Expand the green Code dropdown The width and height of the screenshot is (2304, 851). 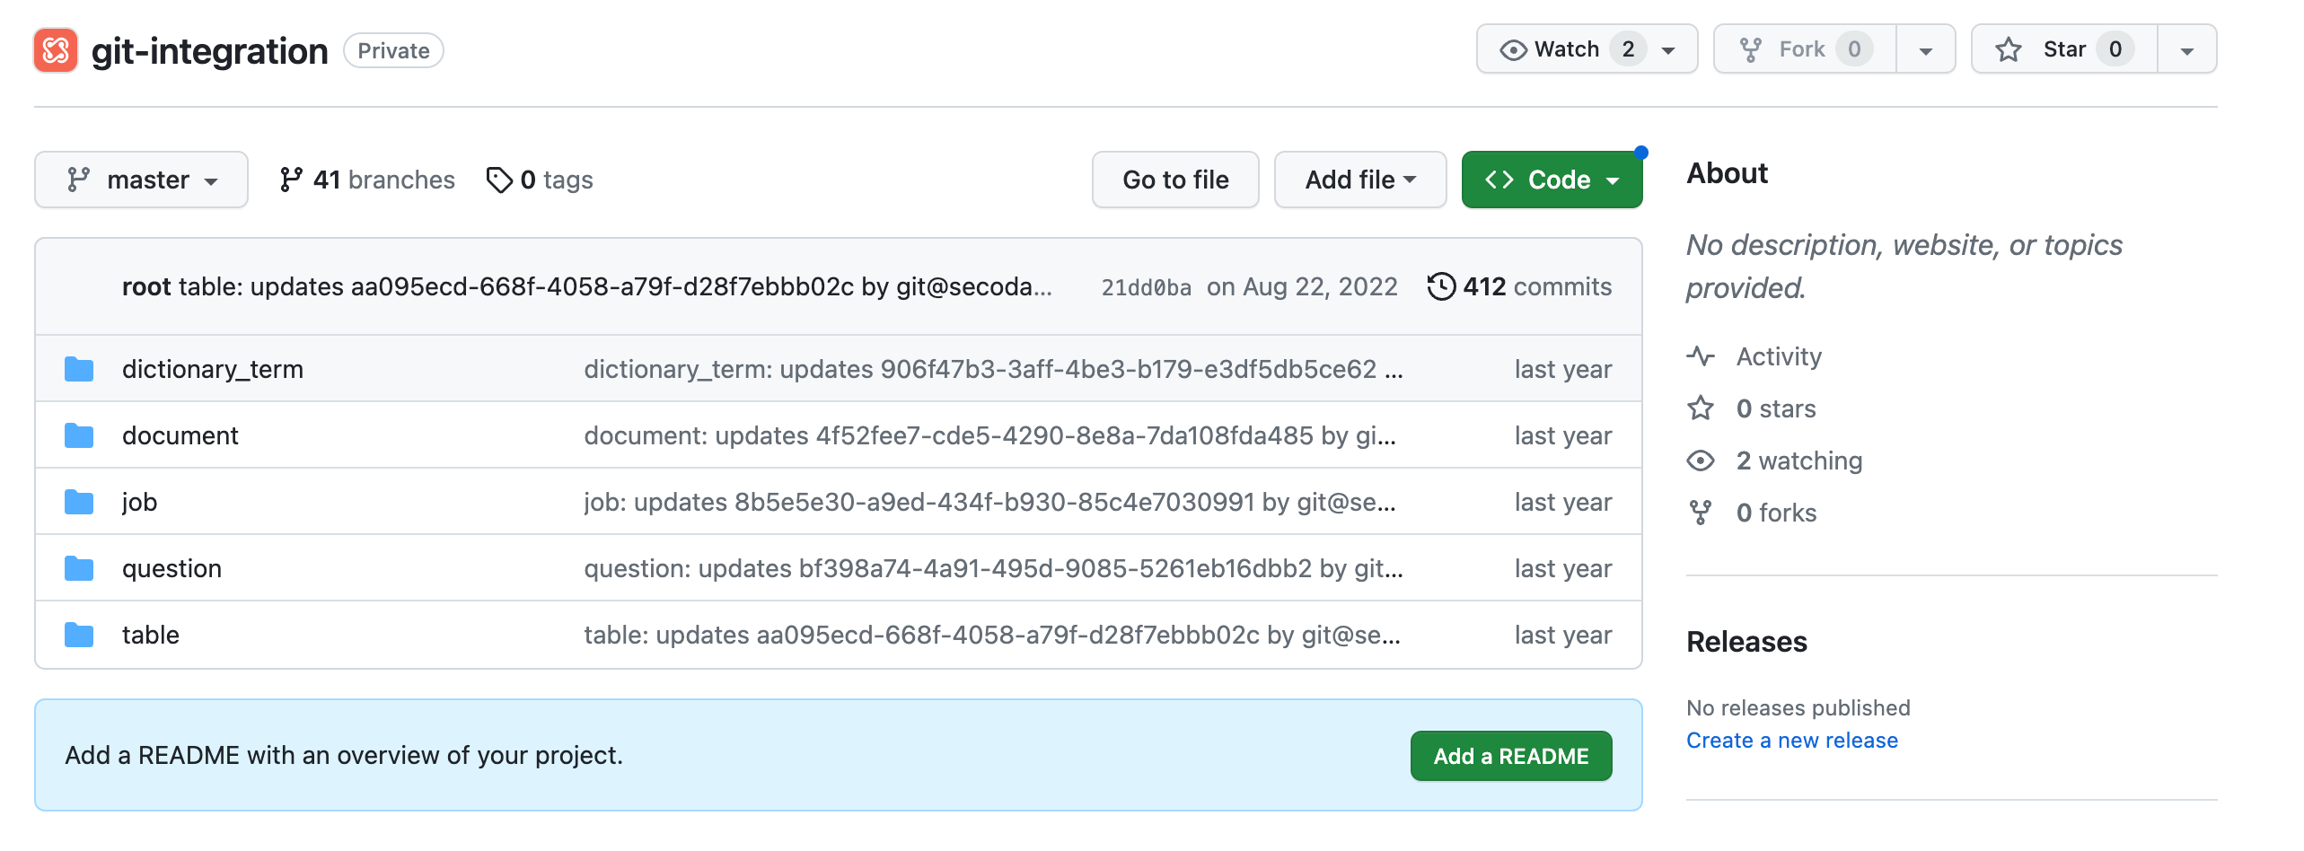pos(1551,180)
